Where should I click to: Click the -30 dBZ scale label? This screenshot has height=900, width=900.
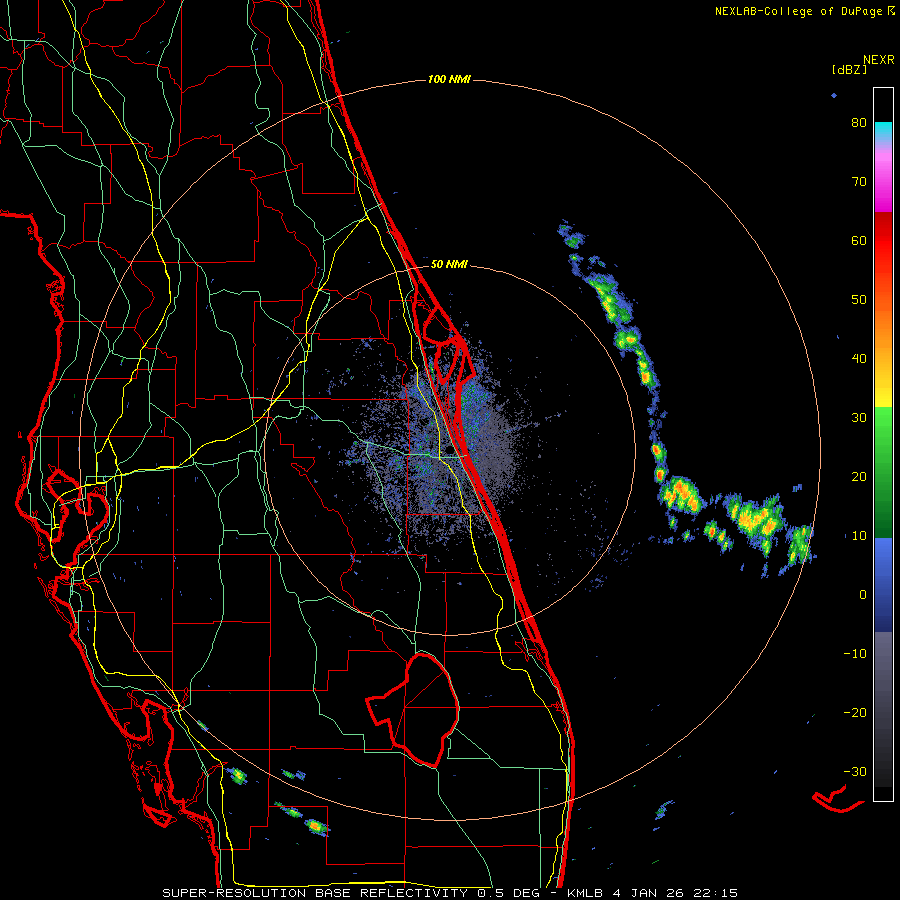(x=855, y=772)
